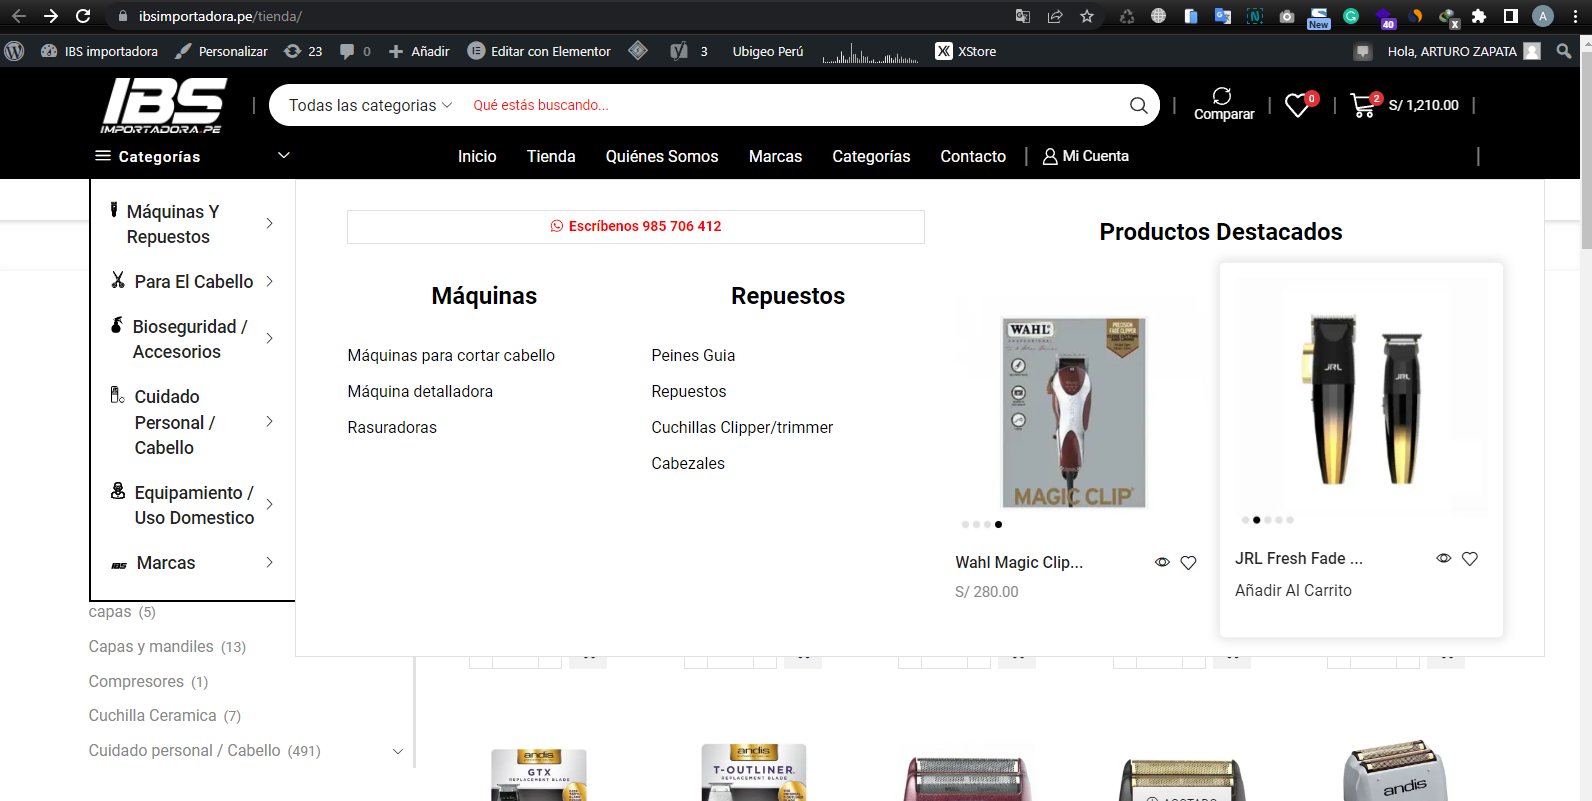
Task: Open the Comparar refresh icon
Action: point(1222,96)
